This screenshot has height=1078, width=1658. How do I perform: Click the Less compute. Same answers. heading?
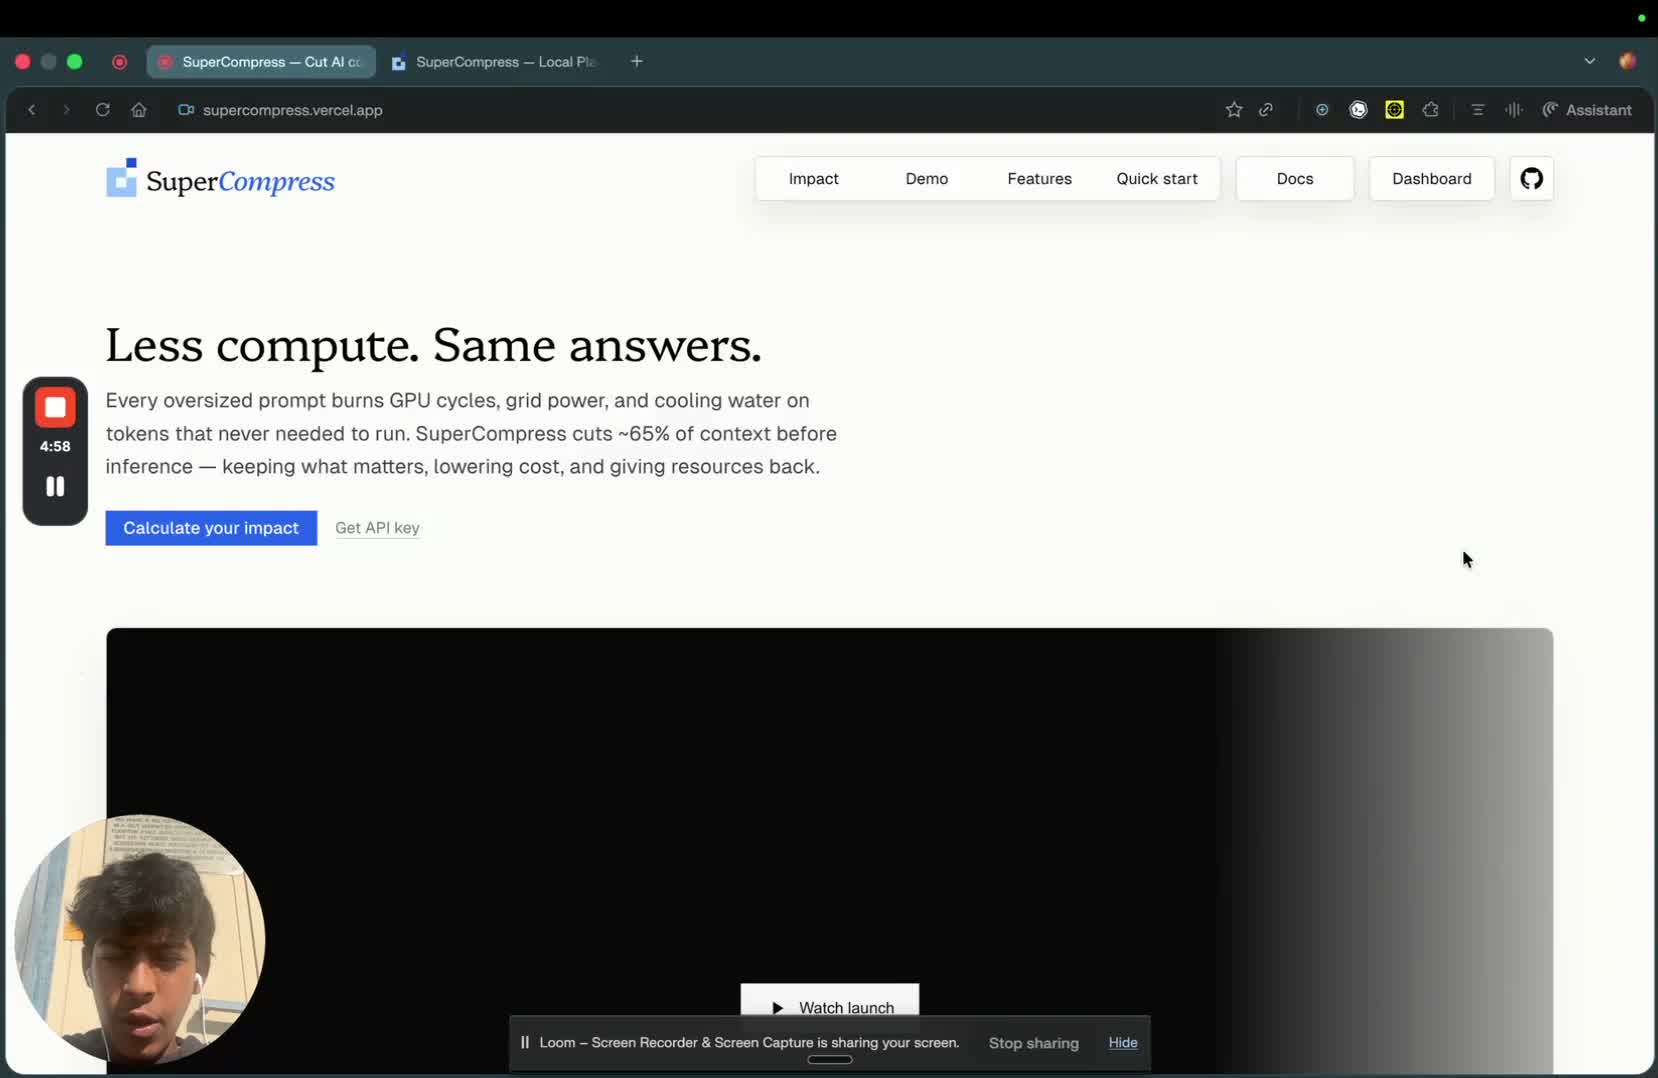click(x=433, y=346)
